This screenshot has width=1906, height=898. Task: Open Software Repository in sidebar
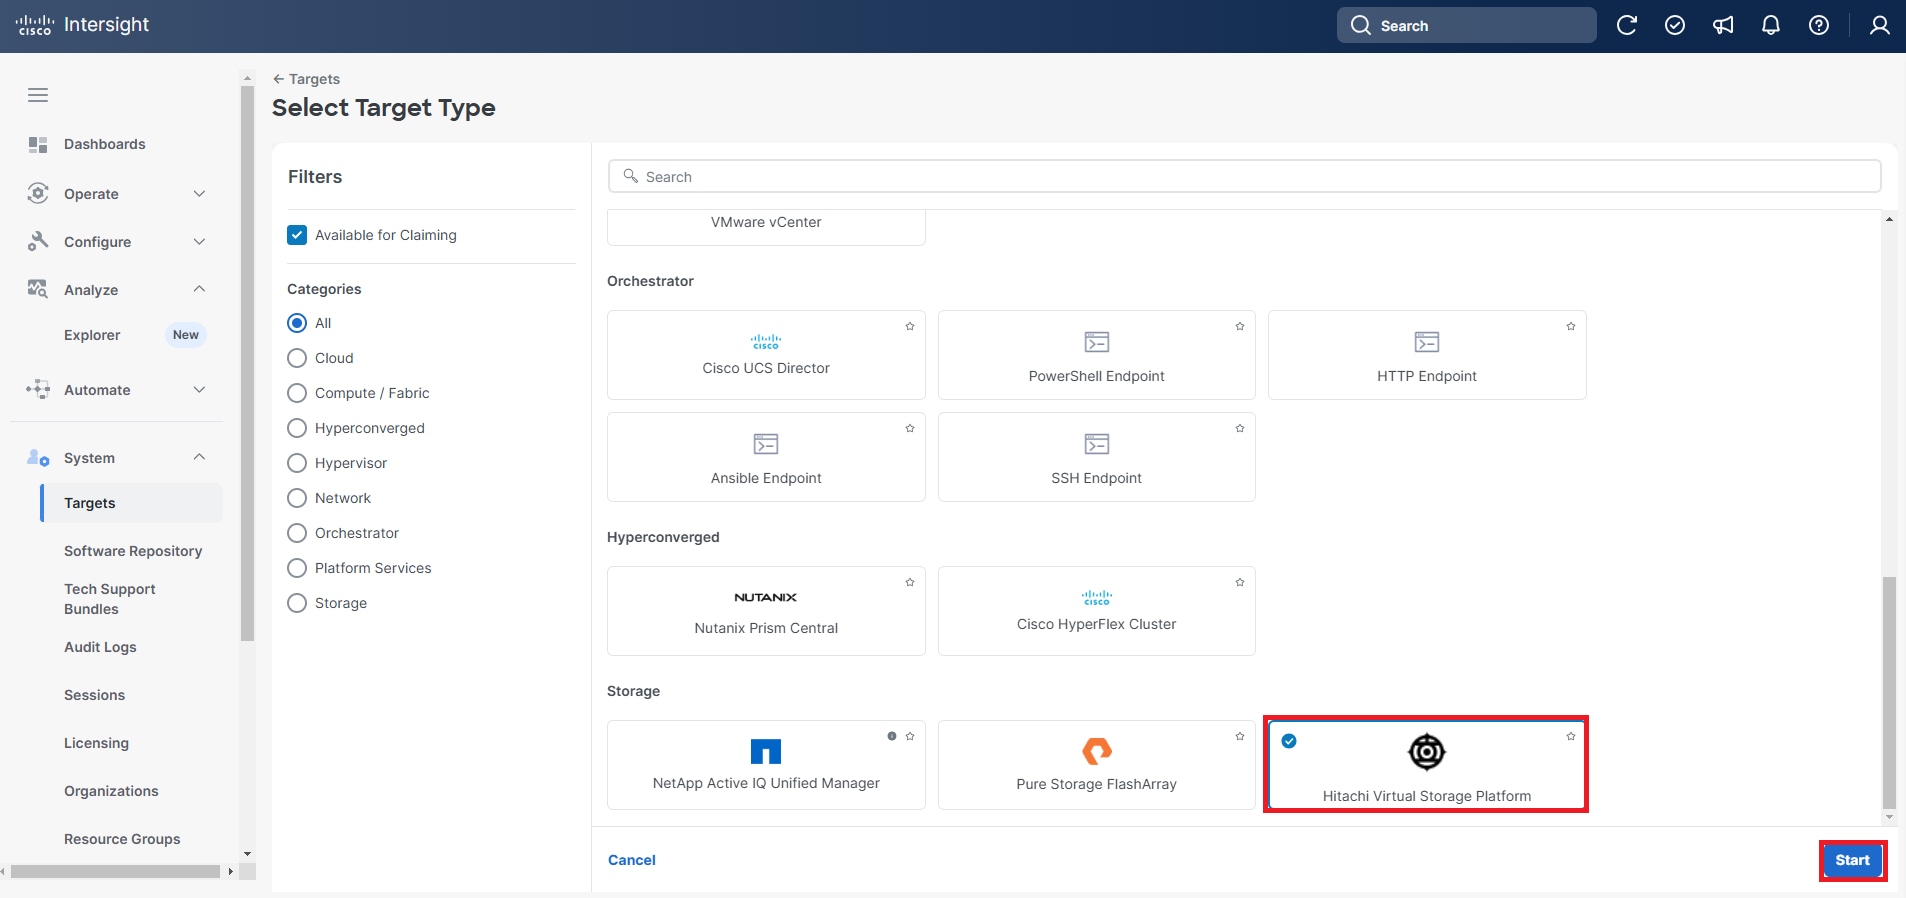(x=133, y=551)
